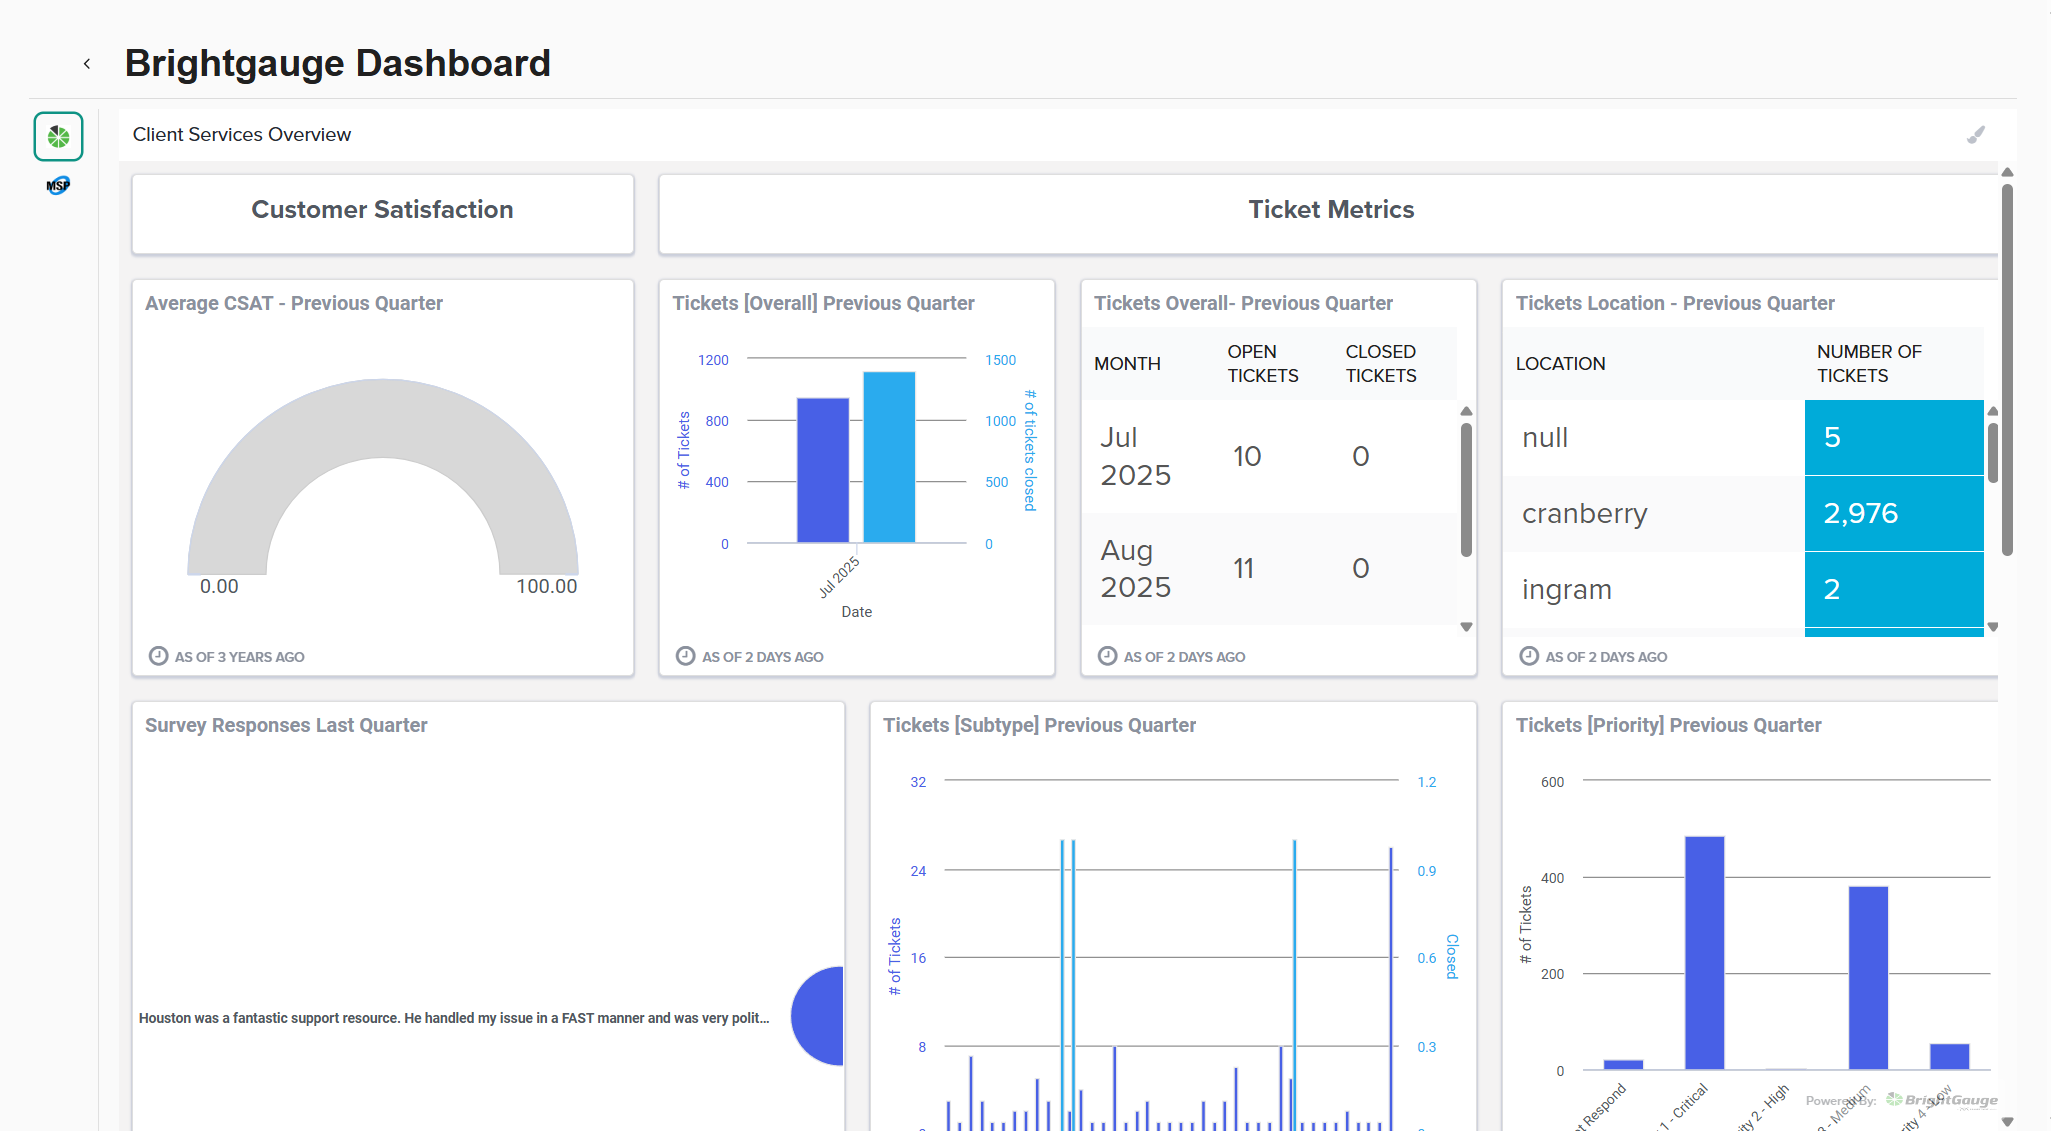Image resolution: width=2051 pixels, height=1131 pixels.
Task: Click the down arrow in Tickets Overall table scrollbar
Action: (x=1466, y=626)
